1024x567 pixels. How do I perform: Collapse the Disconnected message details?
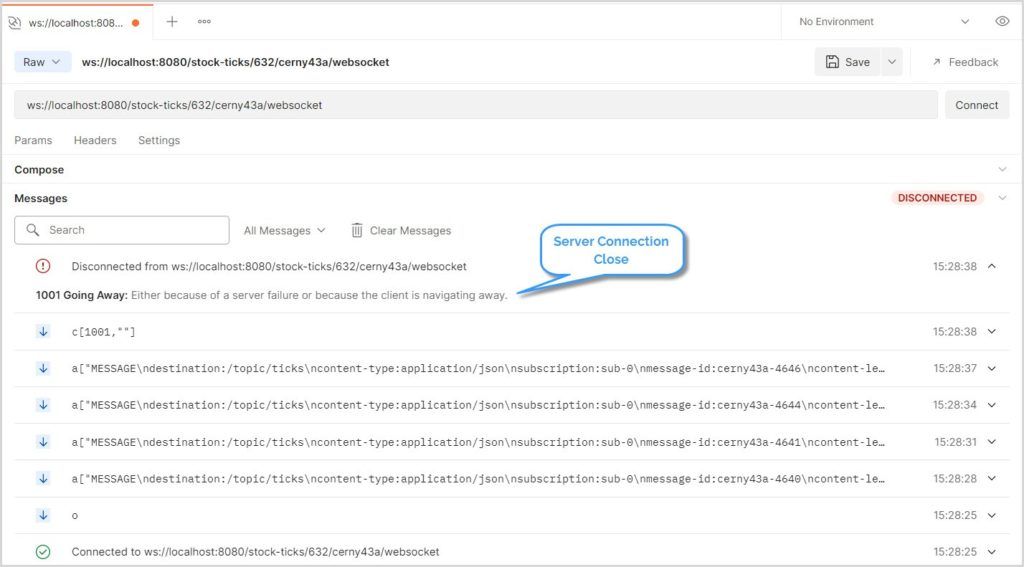click(991, 266)
